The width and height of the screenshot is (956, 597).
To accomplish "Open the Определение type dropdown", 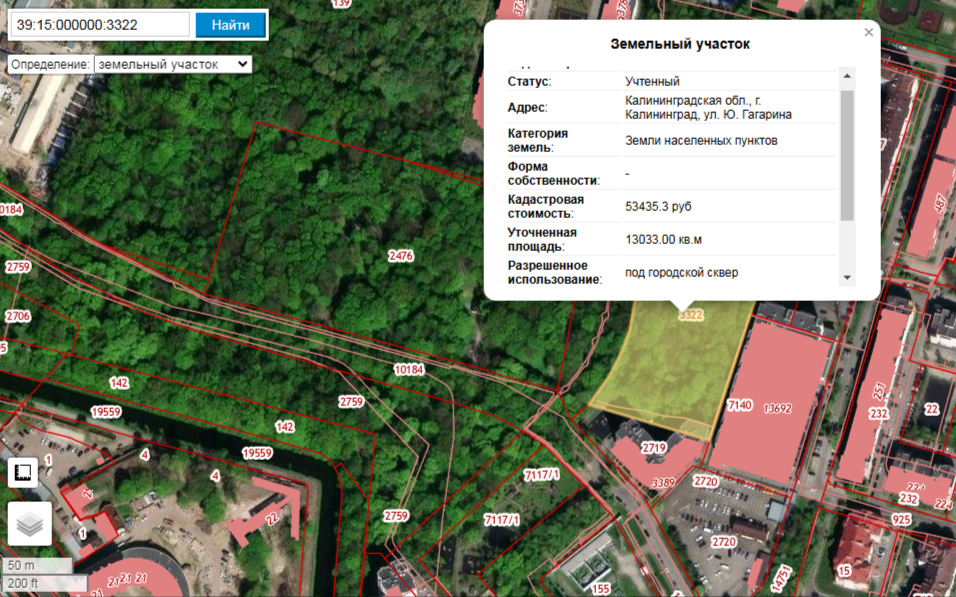I will pyautogui.click(x=172, y=64).
